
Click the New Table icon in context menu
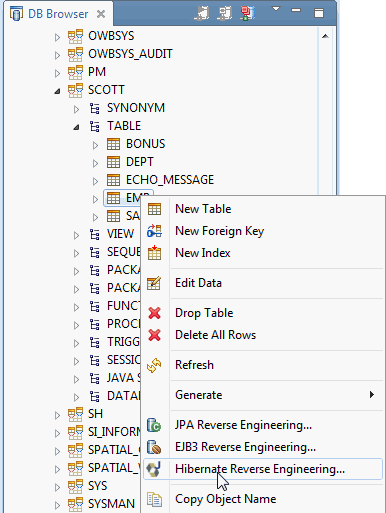pyautogui.click(x=154, y=209)
